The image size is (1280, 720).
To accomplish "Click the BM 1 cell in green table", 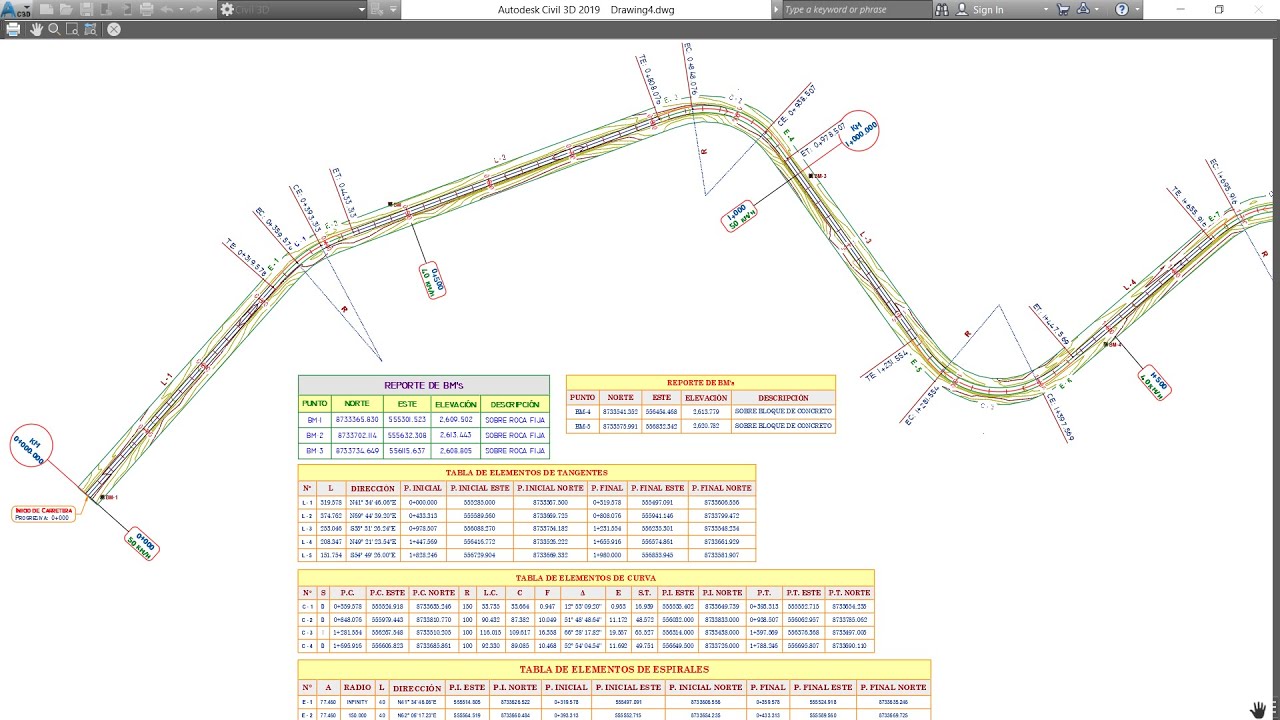I will point(314,420).
